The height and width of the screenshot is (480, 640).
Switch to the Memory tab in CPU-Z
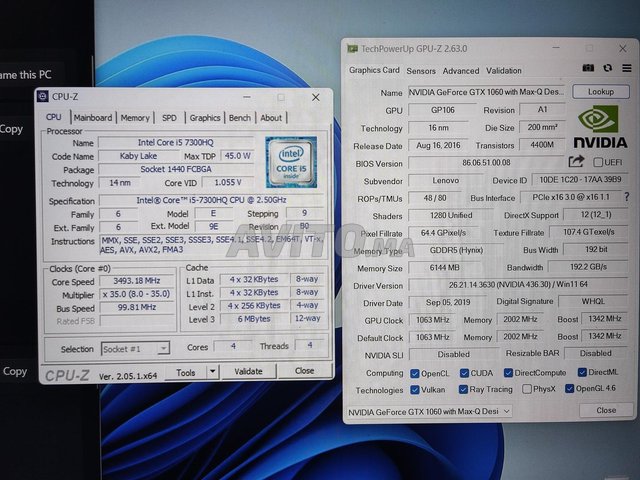(x=135, y=118)
